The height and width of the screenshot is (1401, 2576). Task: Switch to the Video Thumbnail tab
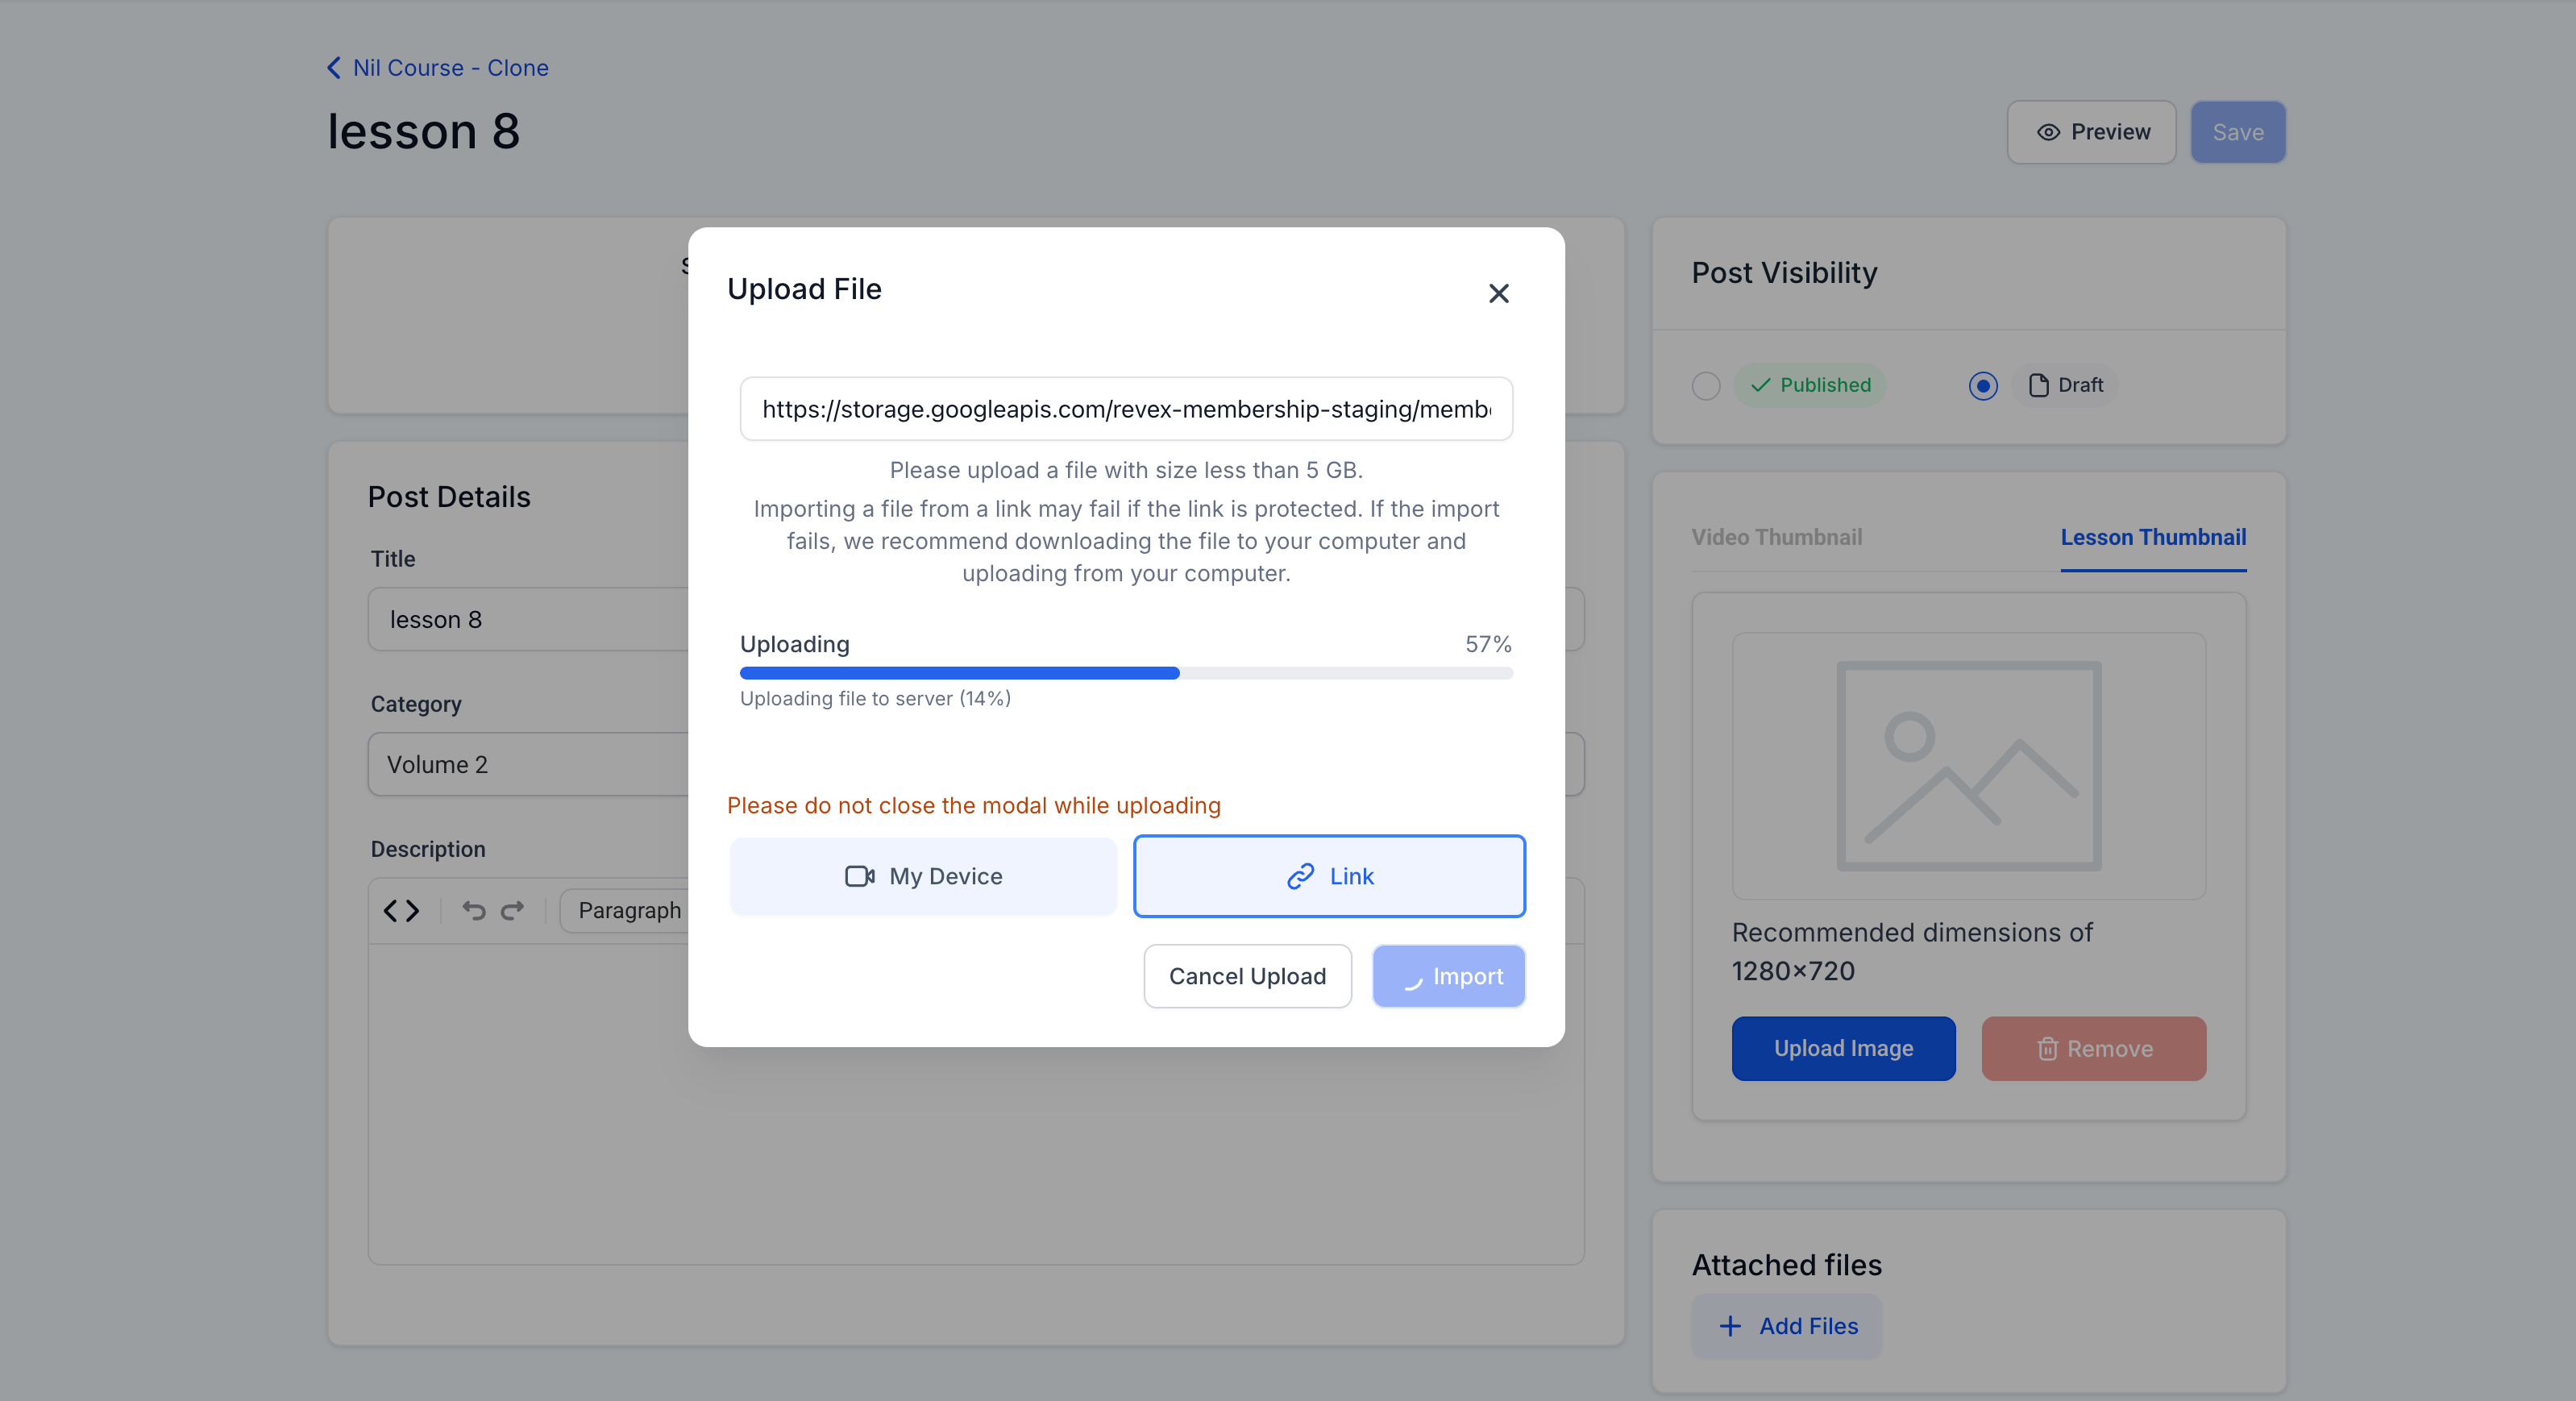(x=1776, y=537)
